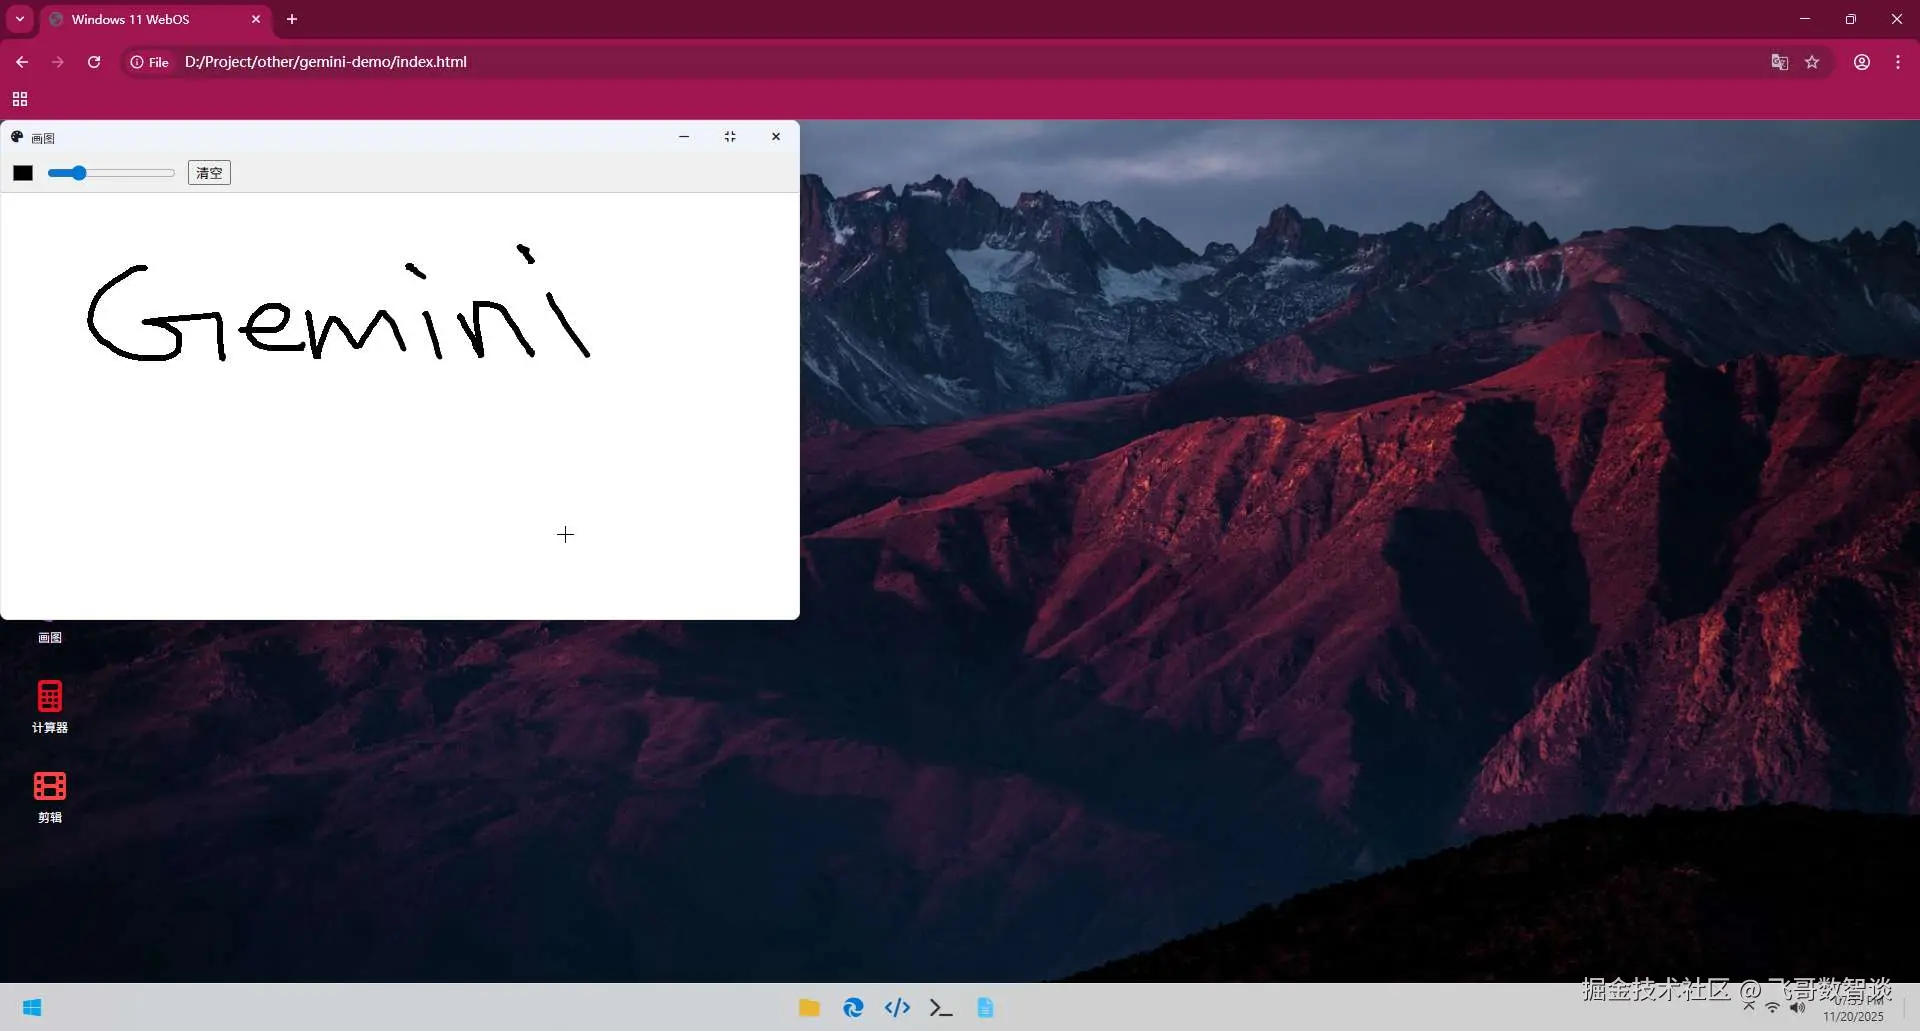Close the Windows 11 WebOS tab
The image size is (1920, 1031).
point(256,19)
